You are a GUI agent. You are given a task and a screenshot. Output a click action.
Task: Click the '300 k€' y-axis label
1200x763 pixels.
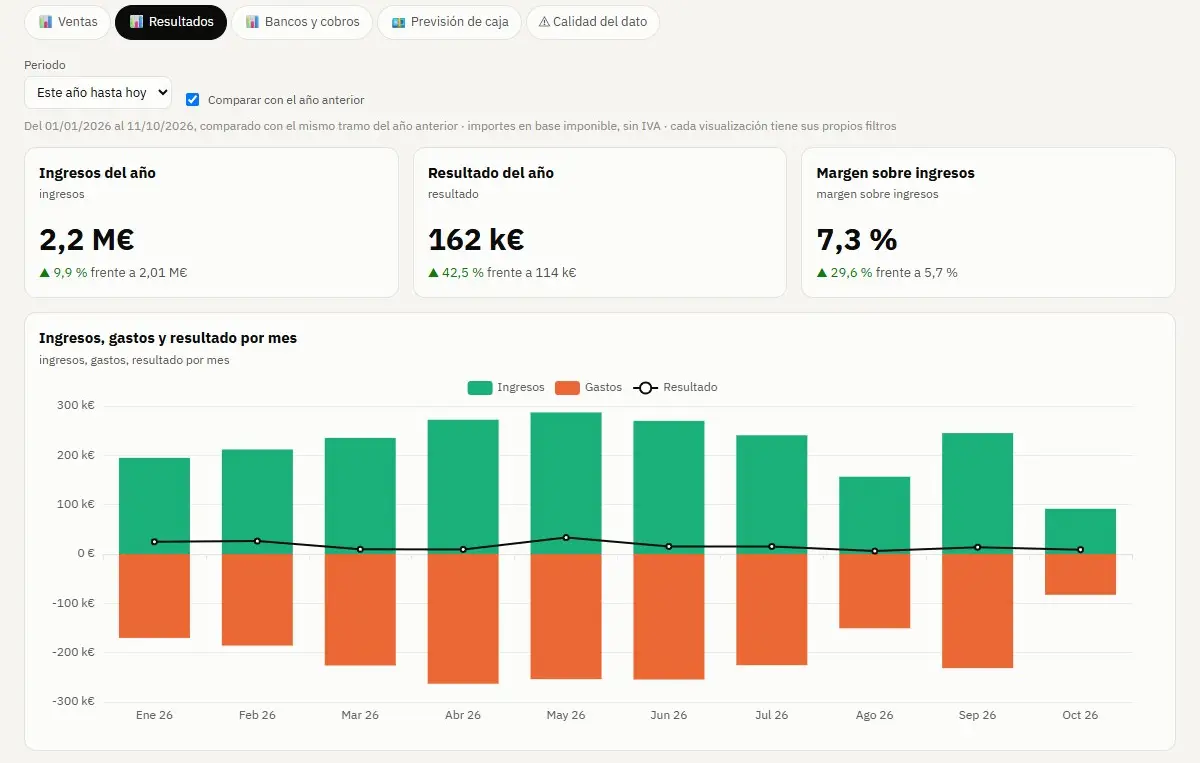click(x=76, y=406)
